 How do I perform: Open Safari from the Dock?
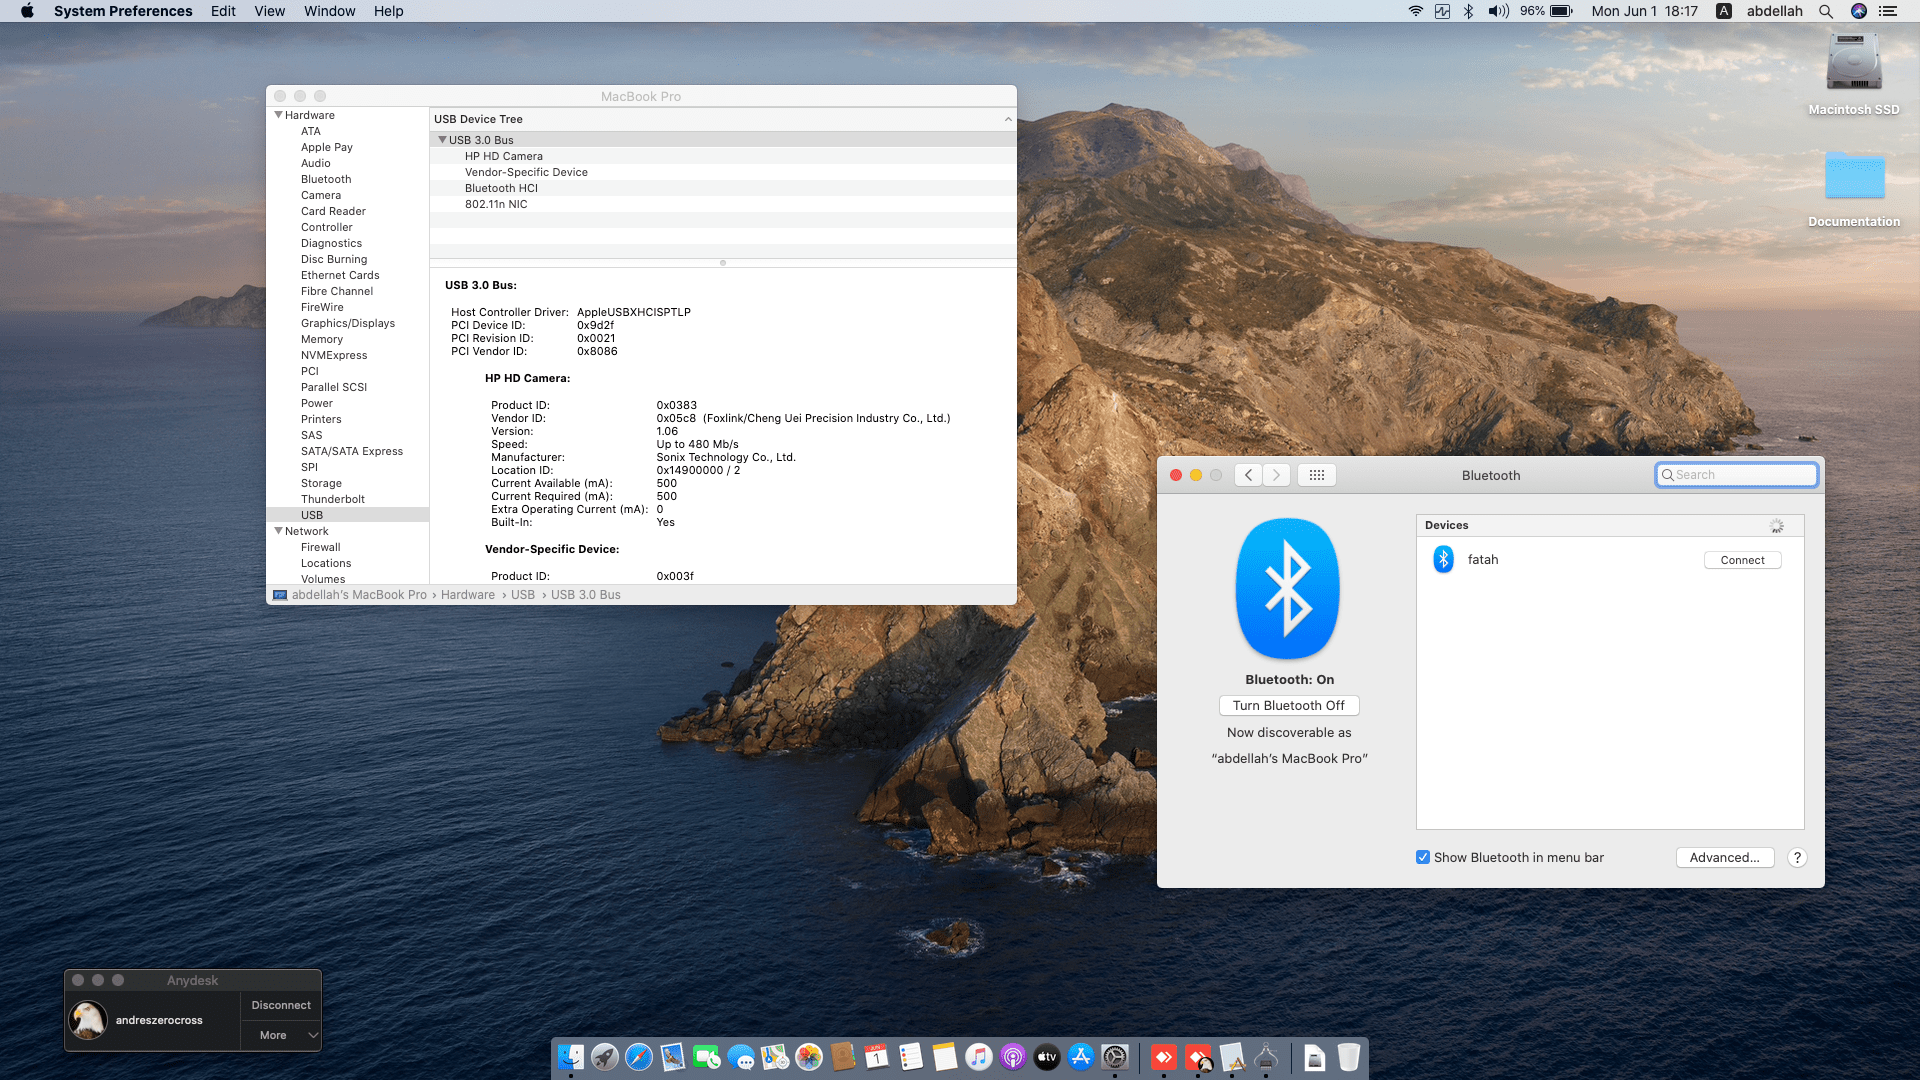638,1057
